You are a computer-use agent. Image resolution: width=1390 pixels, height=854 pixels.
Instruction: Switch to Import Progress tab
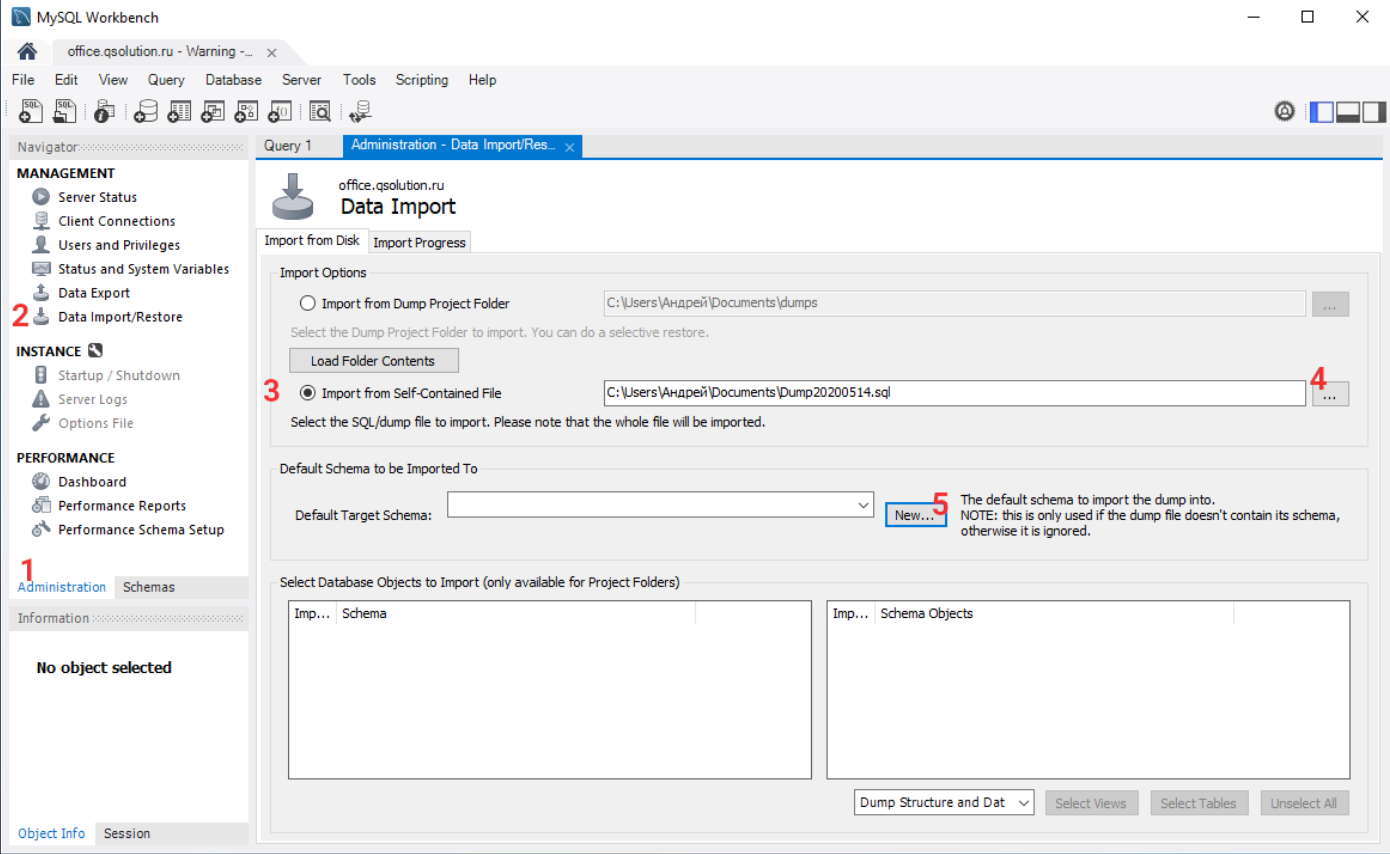point(419,242)
